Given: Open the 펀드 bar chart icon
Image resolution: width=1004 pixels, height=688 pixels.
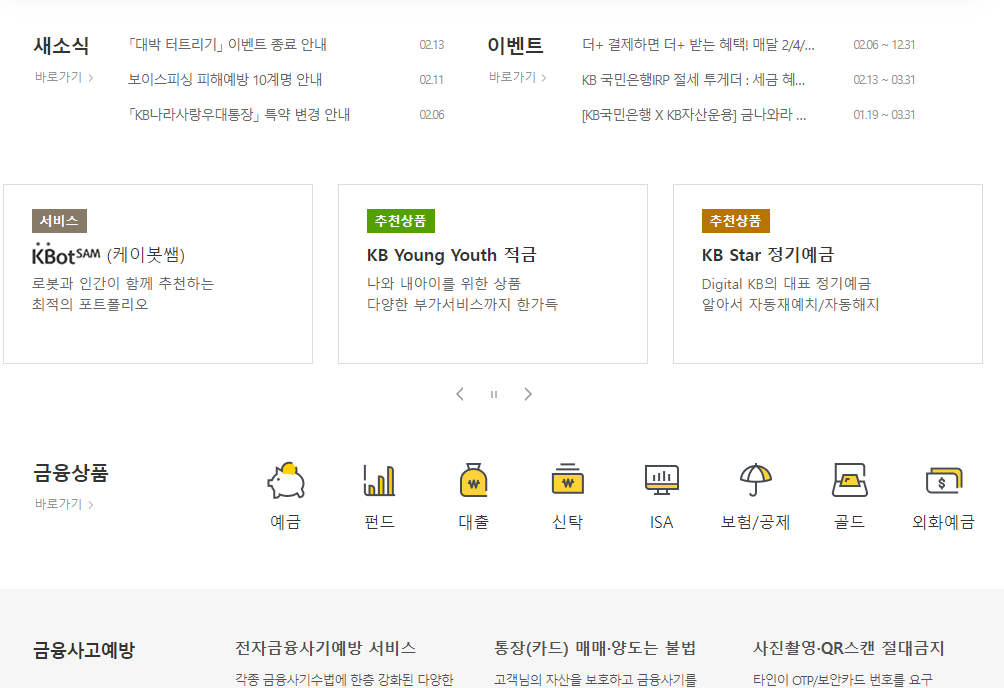Looking at the screenshot, I should point(379,480).
